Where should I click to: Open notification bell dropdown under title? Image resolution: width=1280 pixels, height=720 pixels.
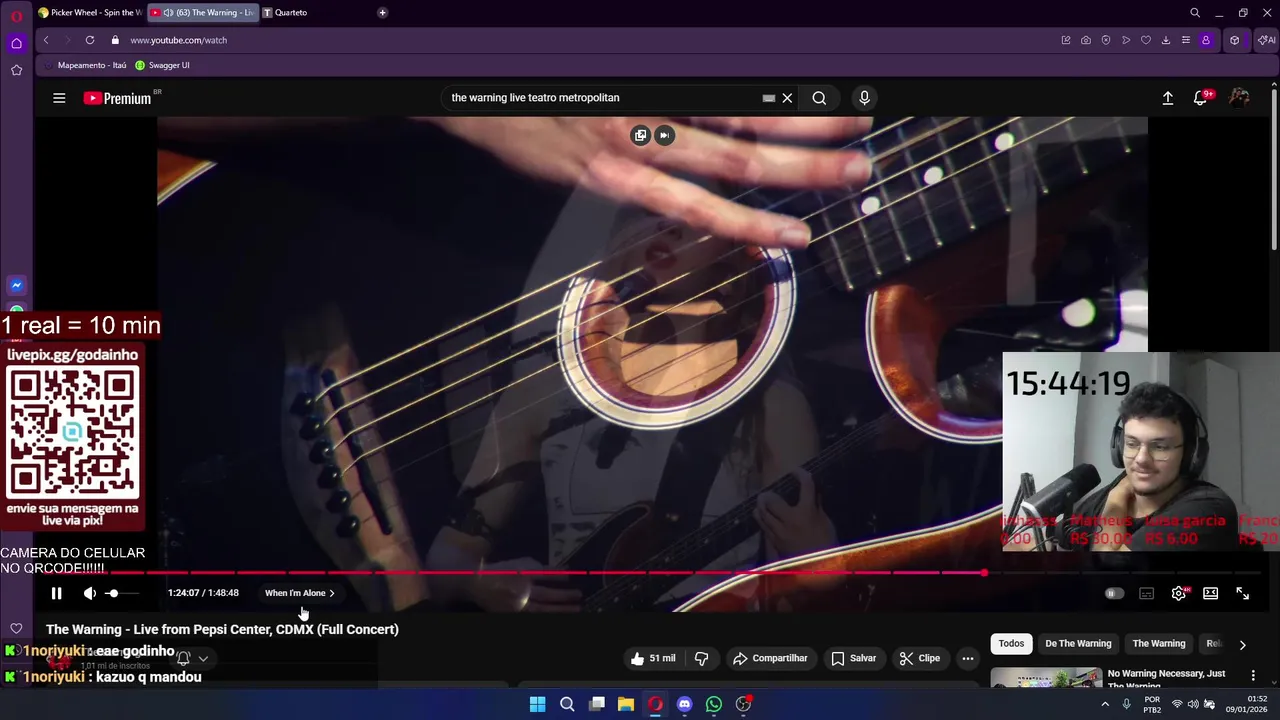click(192, 658)
